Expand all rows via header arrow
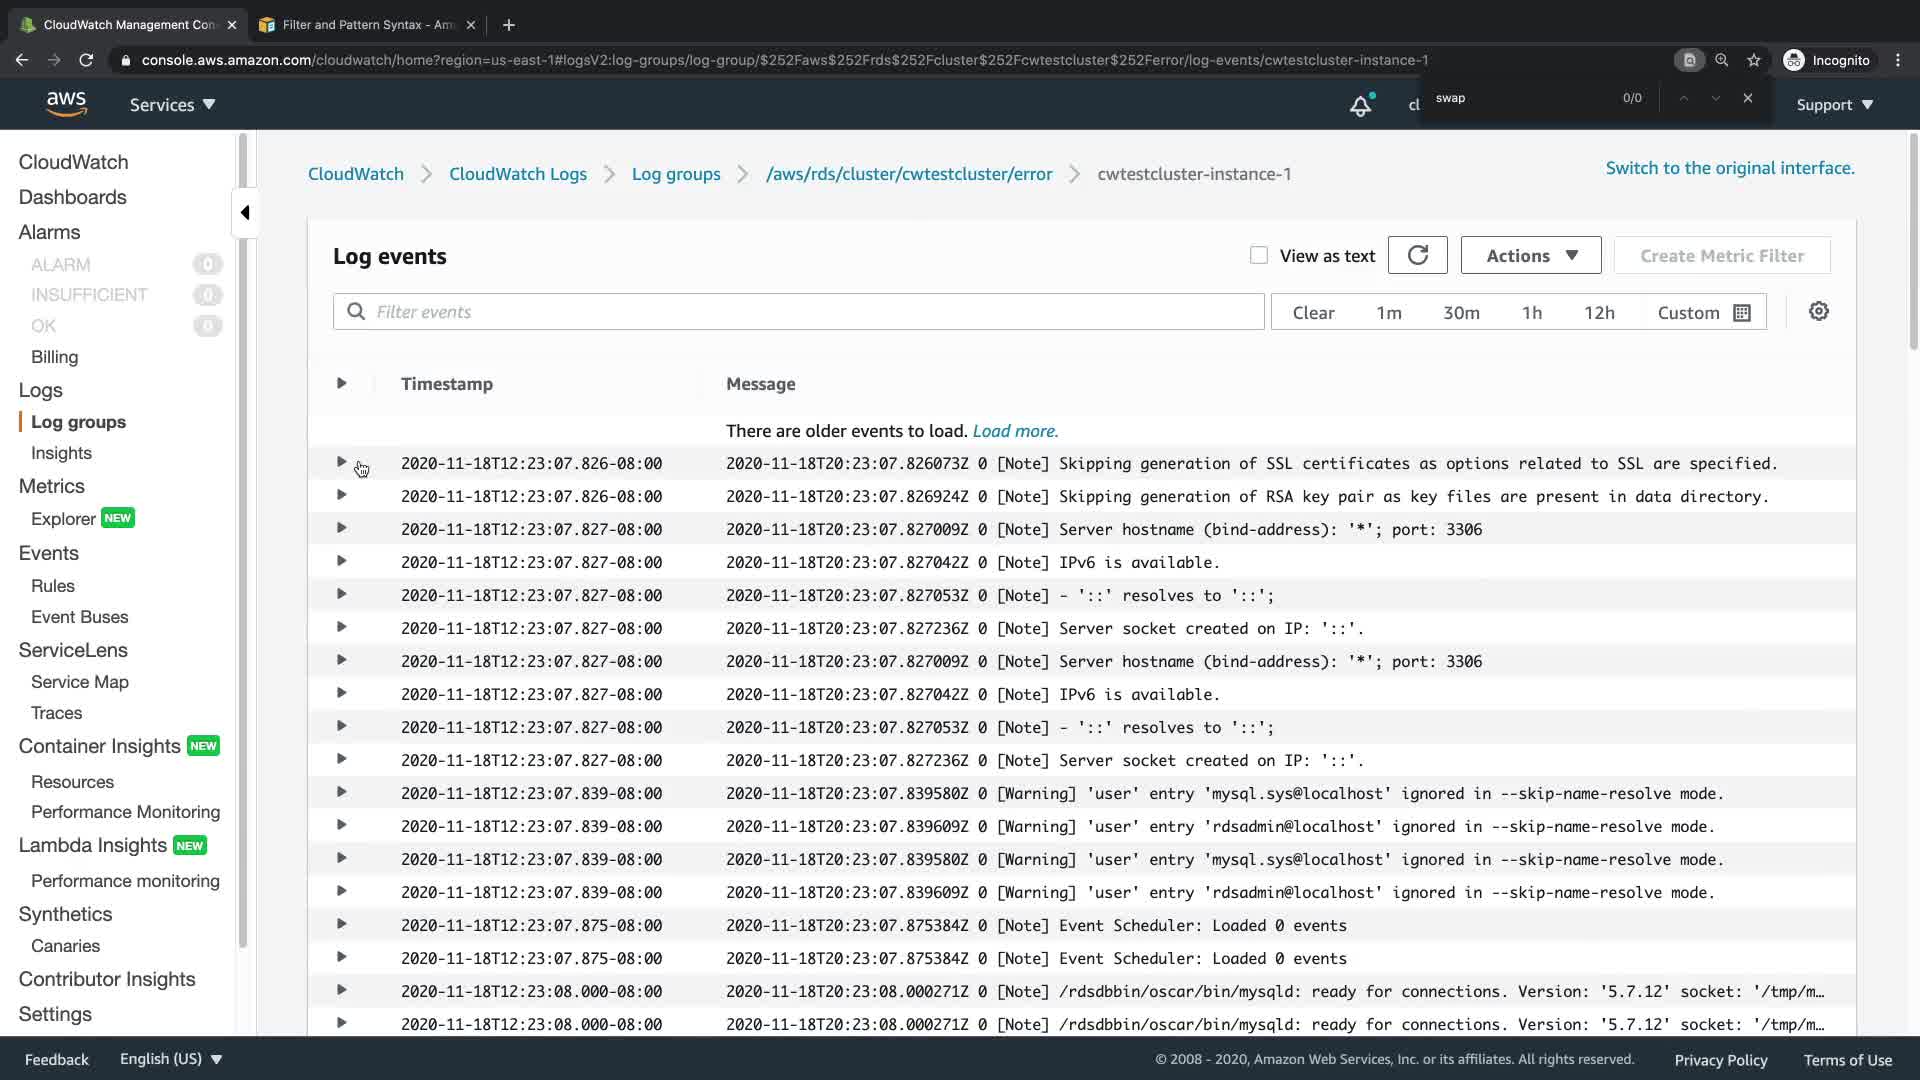Viewport: 1920px width, 1080px height. pyautogui.click(x=341, y=384)
